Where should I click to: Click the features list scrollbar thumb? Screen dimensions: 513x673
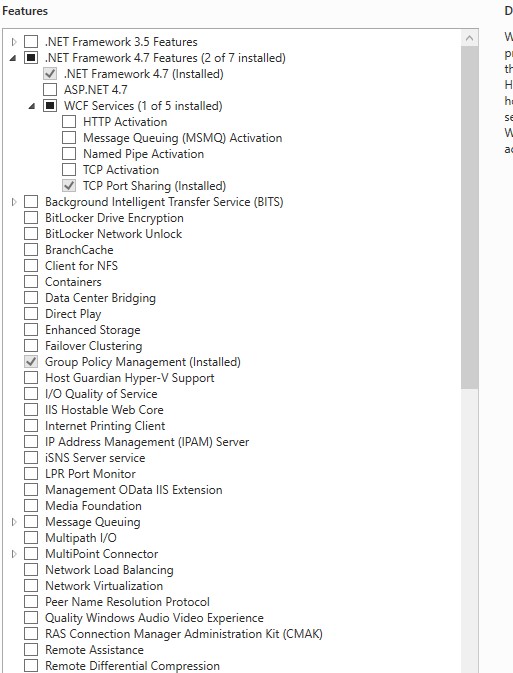point(470,218)
